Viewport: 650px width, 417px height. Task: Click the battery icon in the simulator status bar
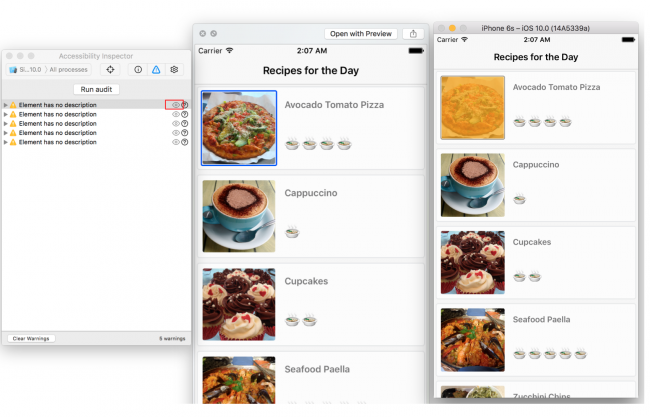[x=628, y=40]
